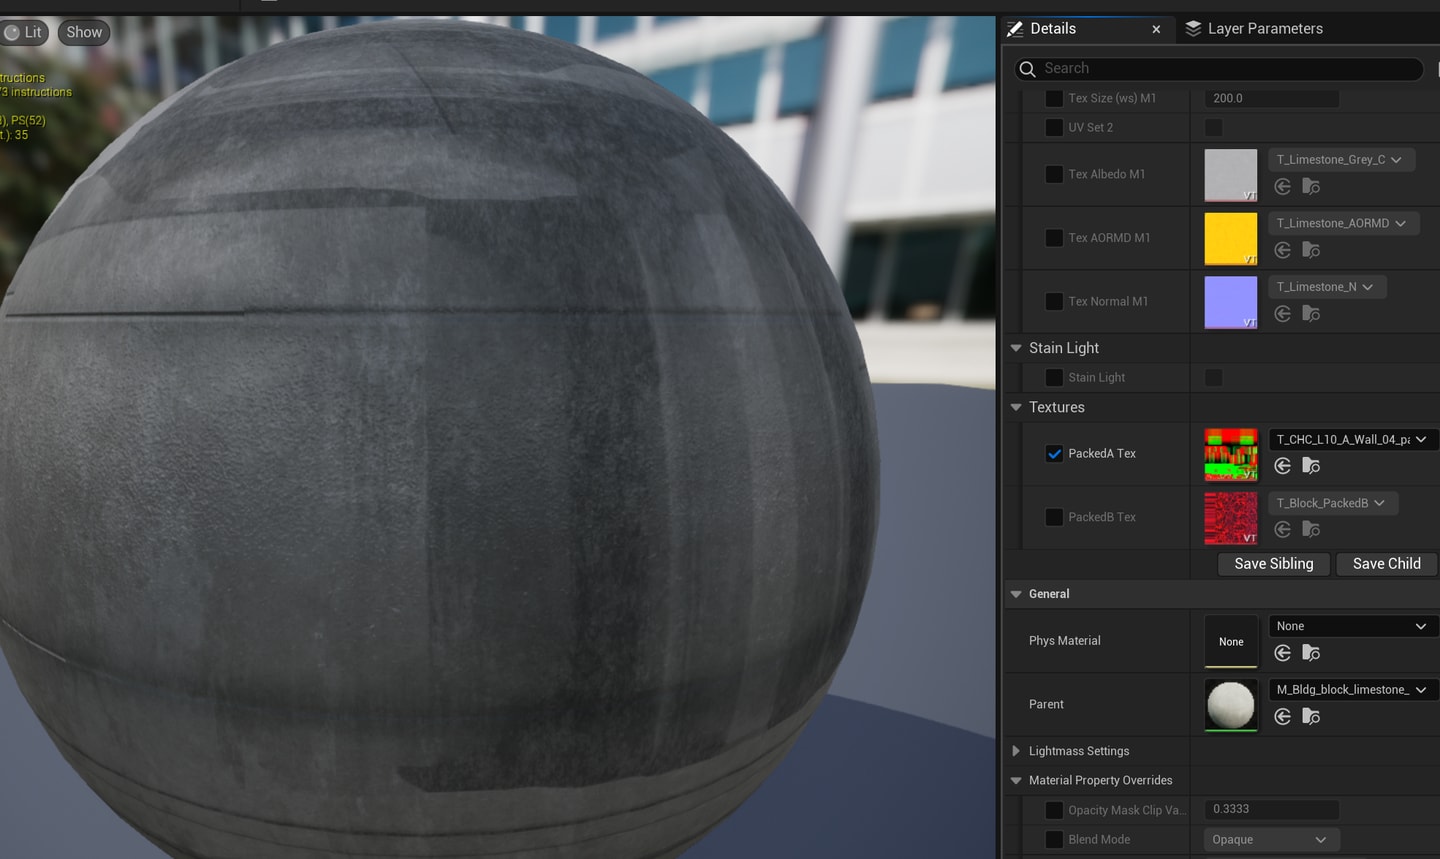Viewport: 1440px width, 859px height.
Task: Click the Tex Albedo M1 grey thumbnail
Action: (x=1231, y=176)
